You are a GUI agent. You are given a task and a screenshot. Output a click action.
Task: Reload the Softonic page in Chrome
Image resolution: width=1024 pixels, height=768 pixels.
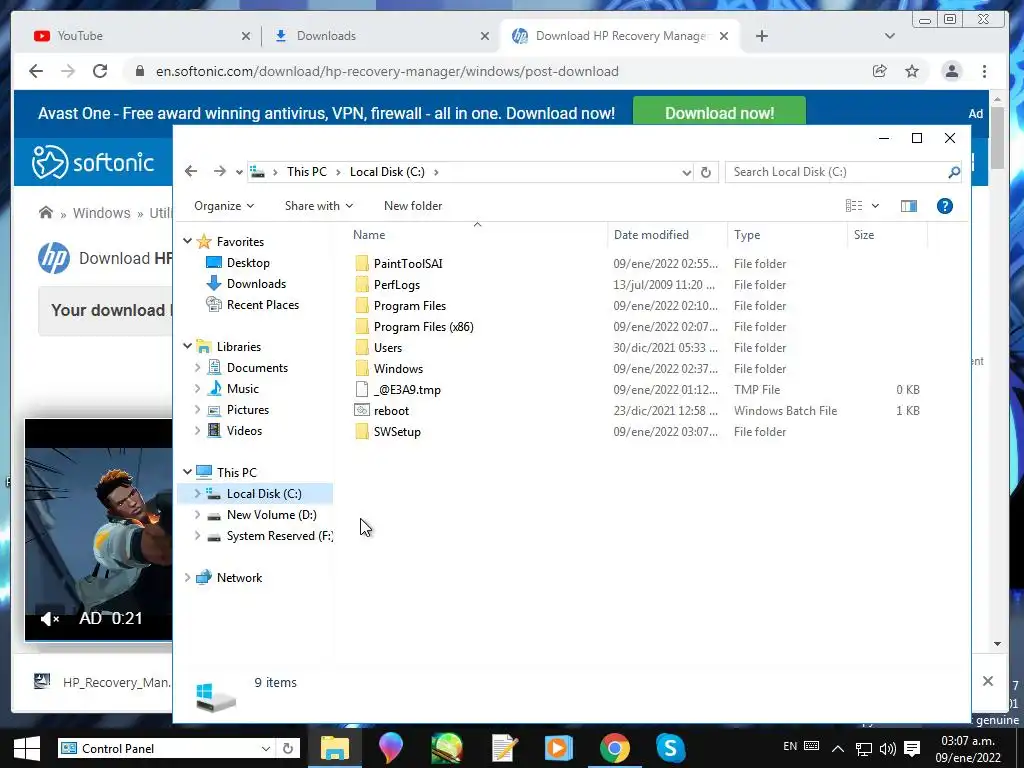pos(100,71)
